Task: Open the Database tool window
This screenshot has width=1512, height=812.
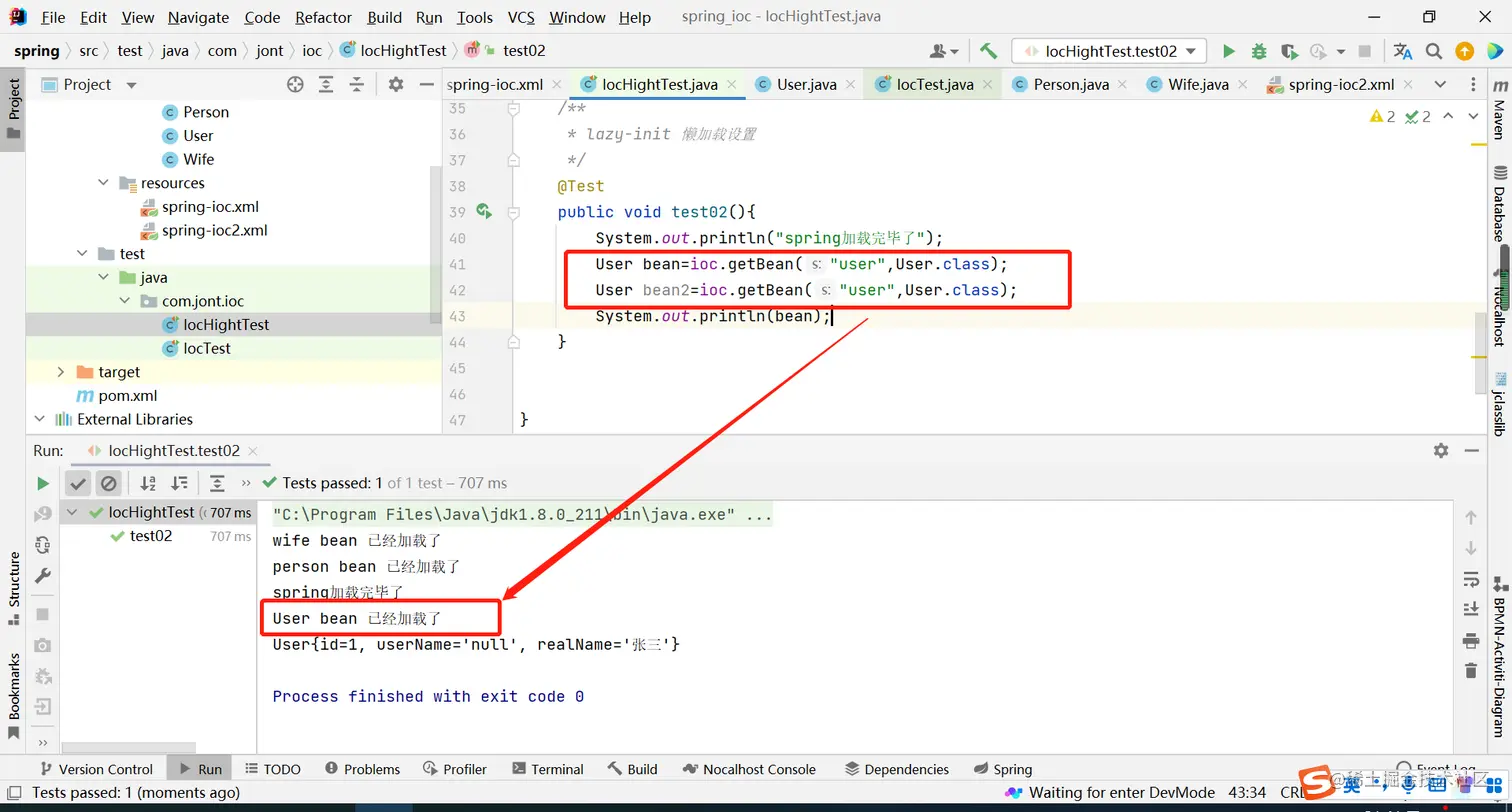Action: (x=1499, y=205)
